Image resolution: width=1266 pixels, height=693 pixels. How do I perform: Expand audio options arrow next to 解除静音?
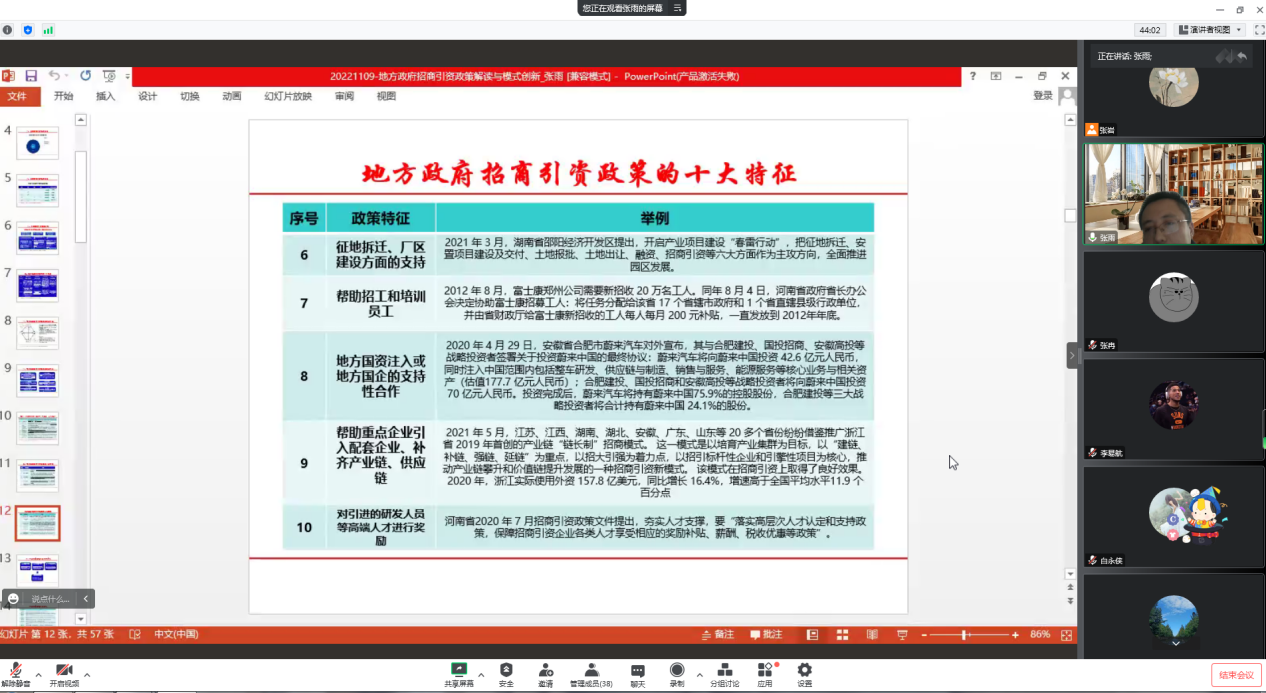(38, 674)
